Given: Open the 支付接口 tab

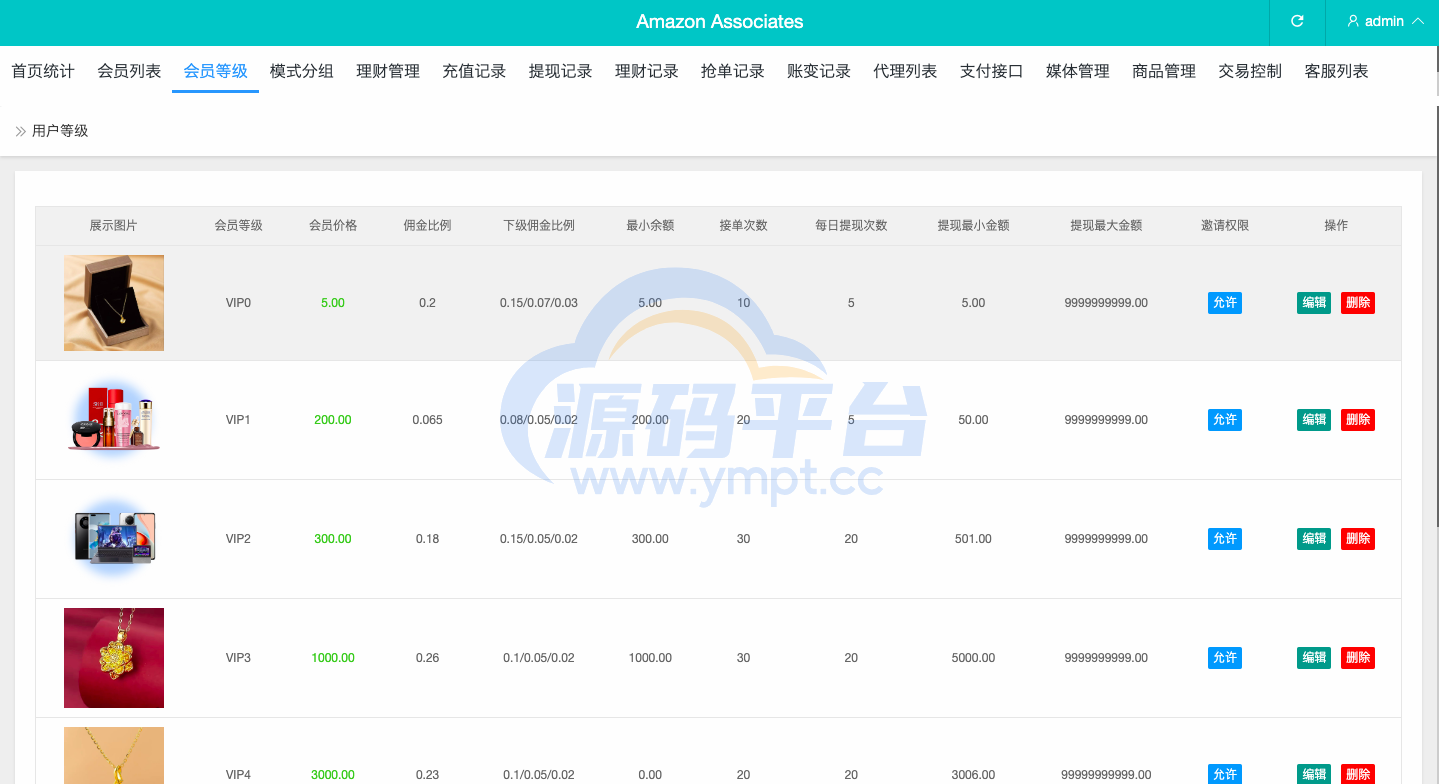Looking at the screenshot, I should coord(992,71).
